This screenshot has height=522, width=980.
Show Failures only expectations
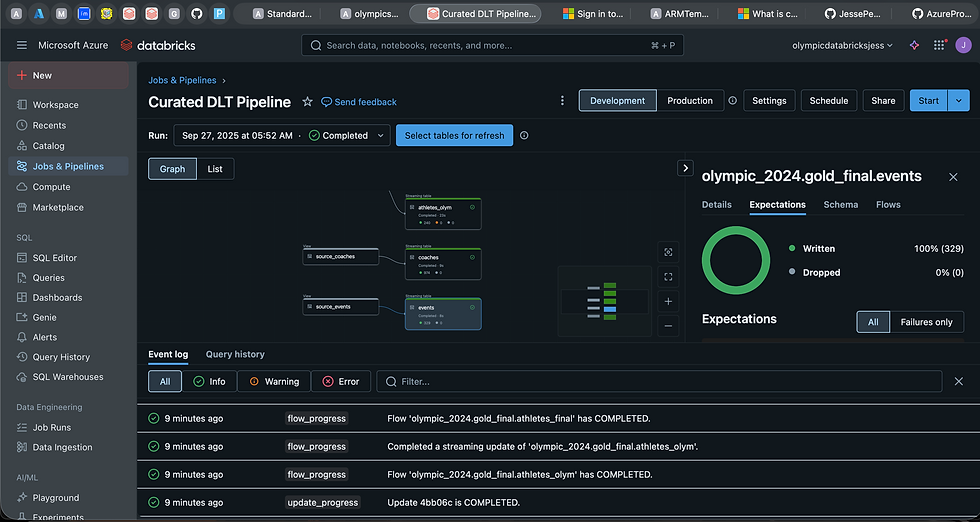926,322
